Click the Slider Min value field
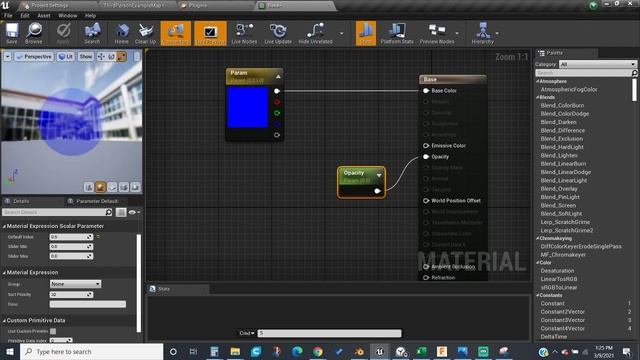640x360 pixels. coord(71,247)
